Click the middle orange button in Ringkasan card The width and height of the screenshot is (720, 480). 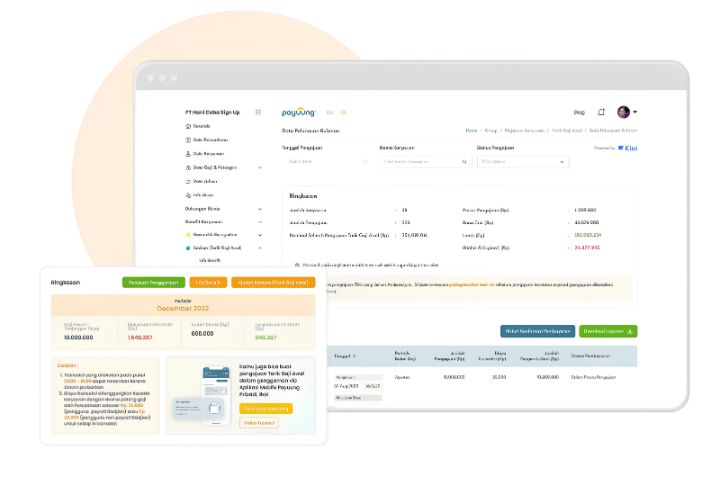208,282
